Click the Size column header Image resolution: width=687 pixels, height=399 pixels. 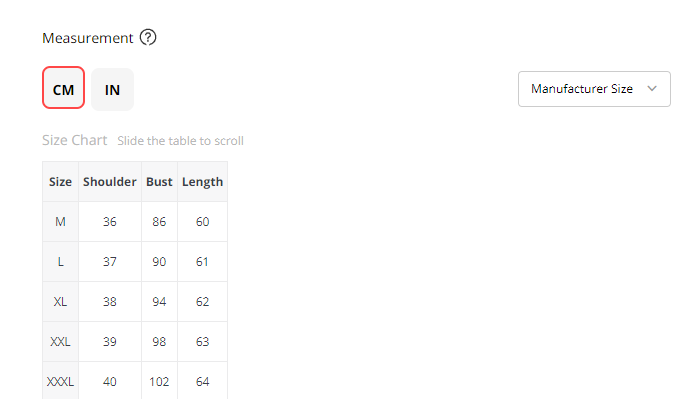click(60, 182)
